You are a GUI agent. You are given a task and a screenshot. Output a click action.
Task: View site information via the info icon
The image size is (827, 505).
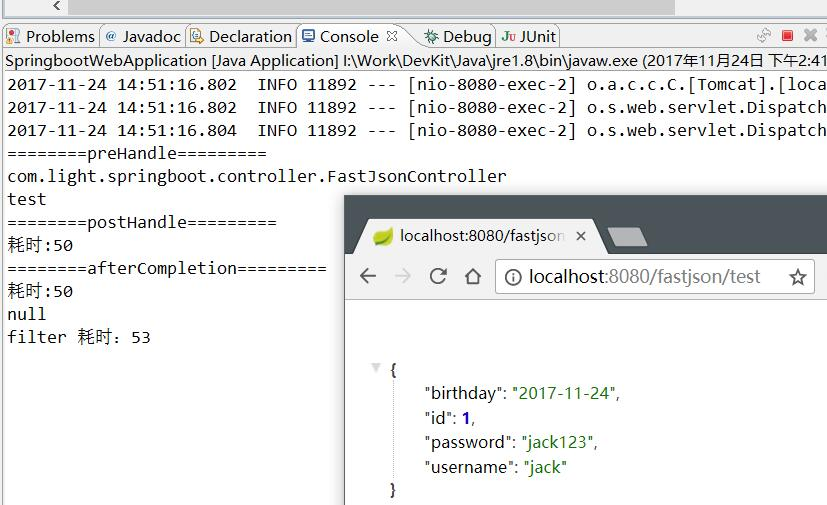pyautogui.click(x=513, y=277)
